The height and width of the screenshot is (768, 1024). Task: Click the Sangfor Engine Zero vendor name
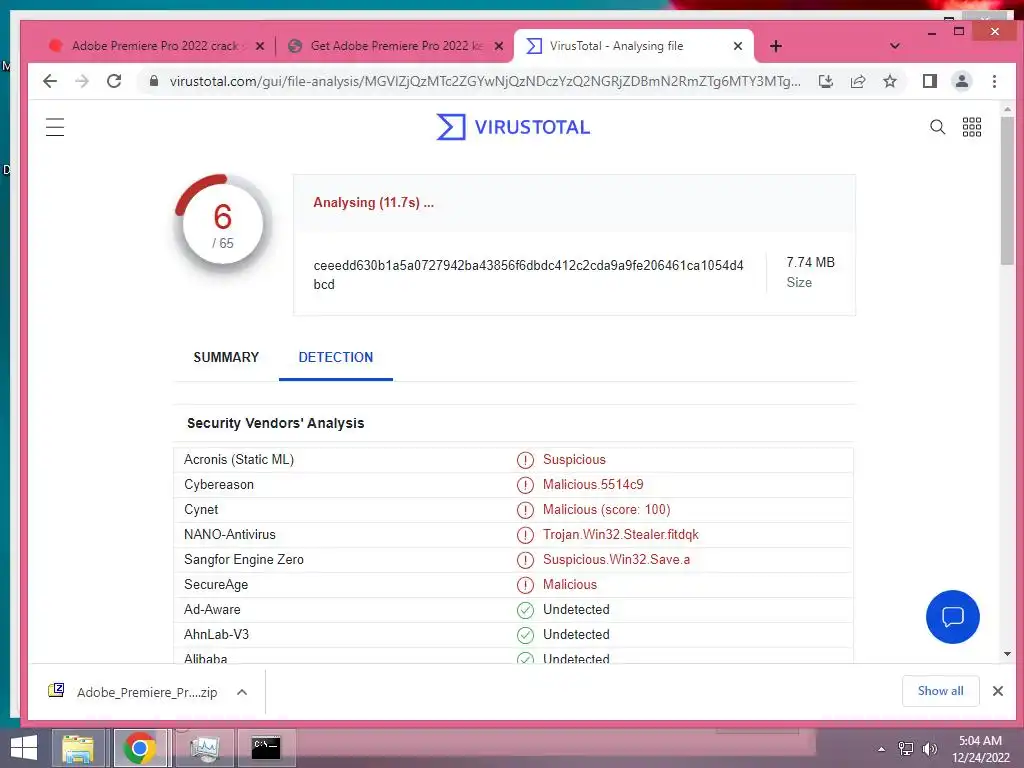[244, 560]
